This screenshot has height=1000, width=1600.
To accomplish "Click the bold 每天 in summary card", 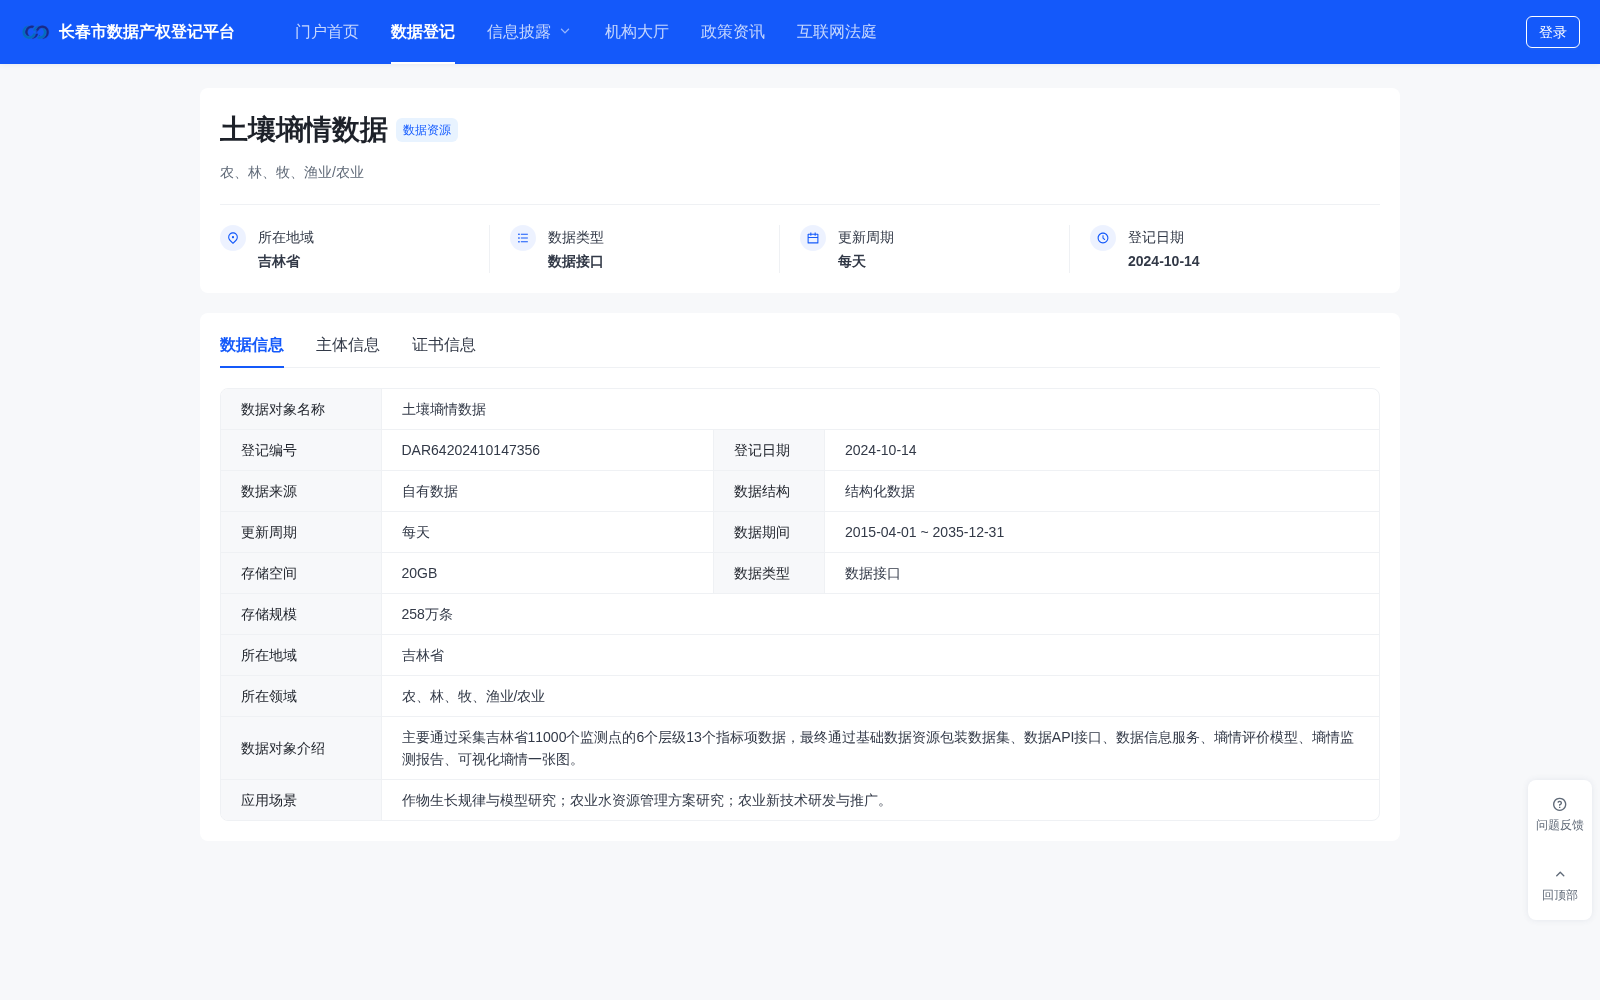I will coord(852,261).
